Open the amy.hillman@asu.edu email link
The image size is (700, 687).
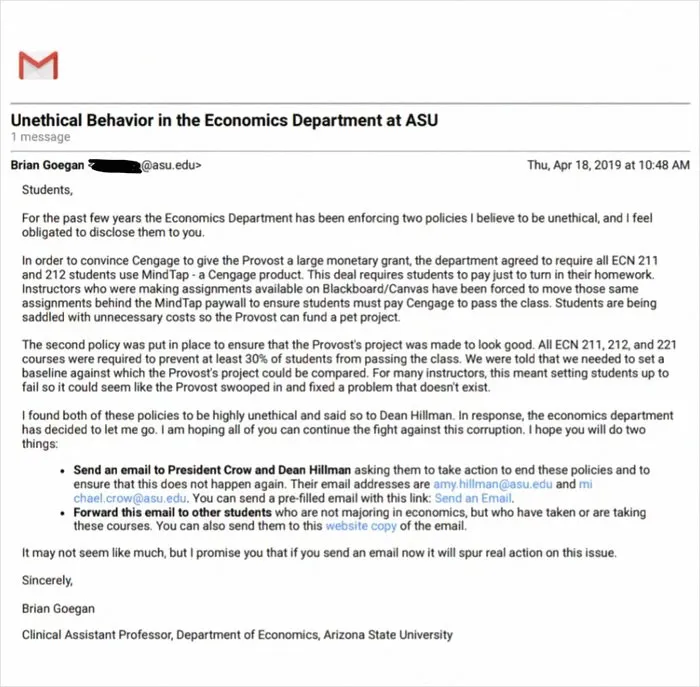click(492, 484)
